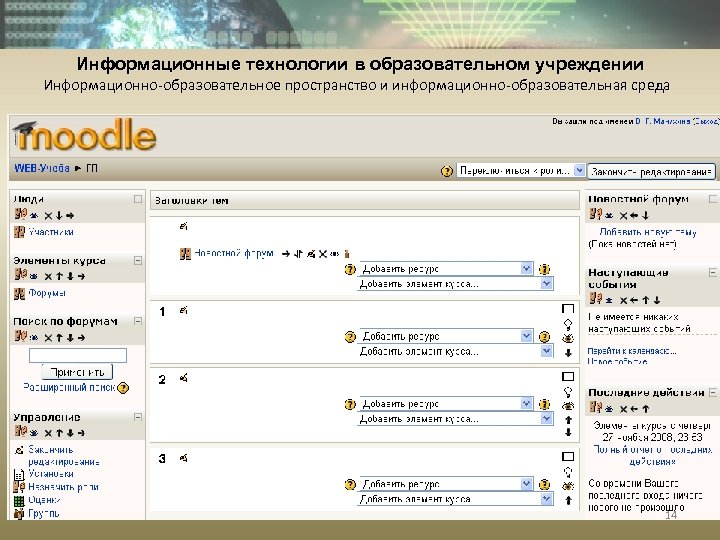Open Форумы link
This screenshot has width=720, height=540.
click(x=47, y=293)
